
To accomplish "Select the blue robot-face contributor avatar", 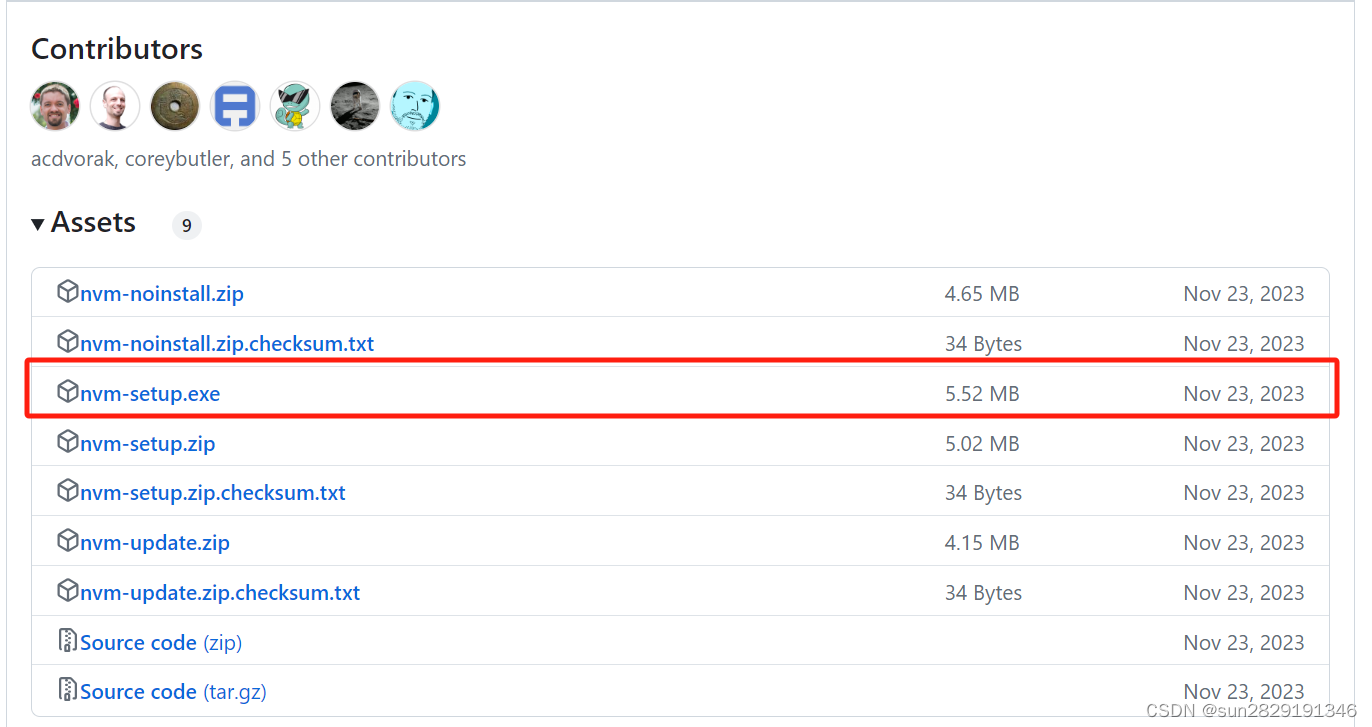I will [235, 106].
